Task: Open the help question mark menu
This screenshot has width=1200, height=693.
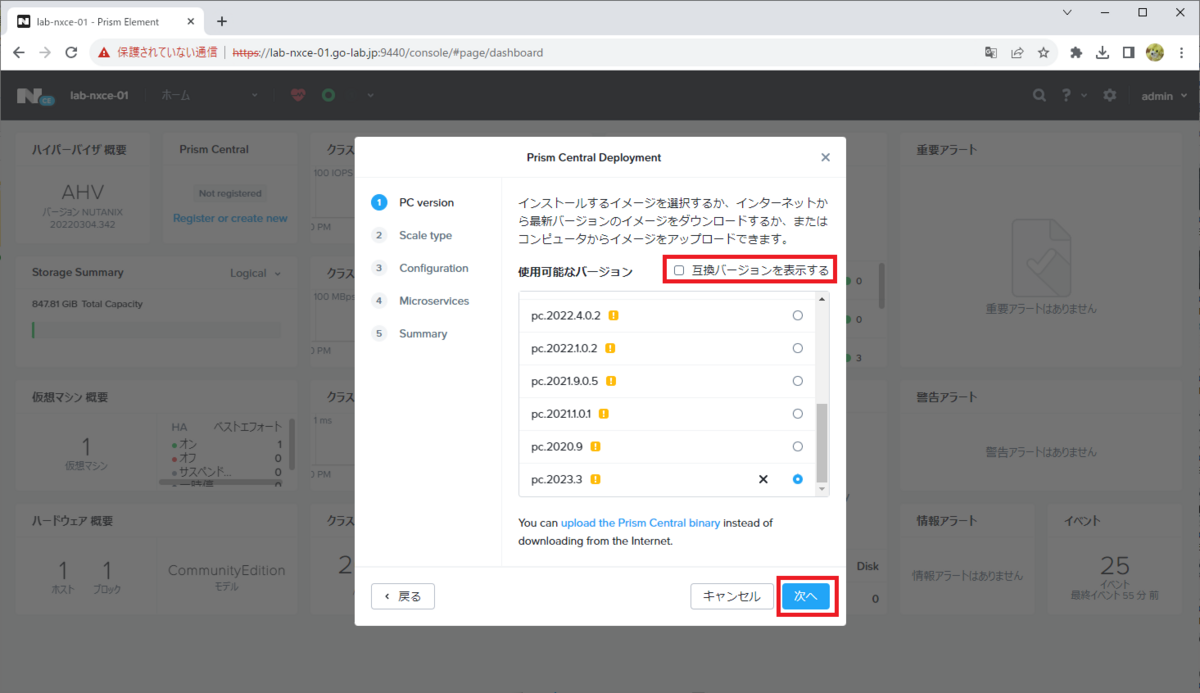Action: click(x=1067, y=95)
